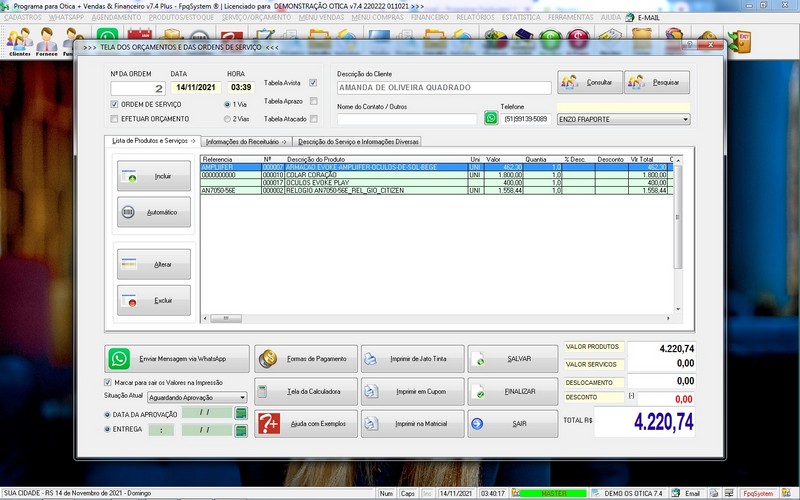The image size is (800, 500).
Task: Select the COLAR CORAÇÃO row
Action: pos(437,175)
